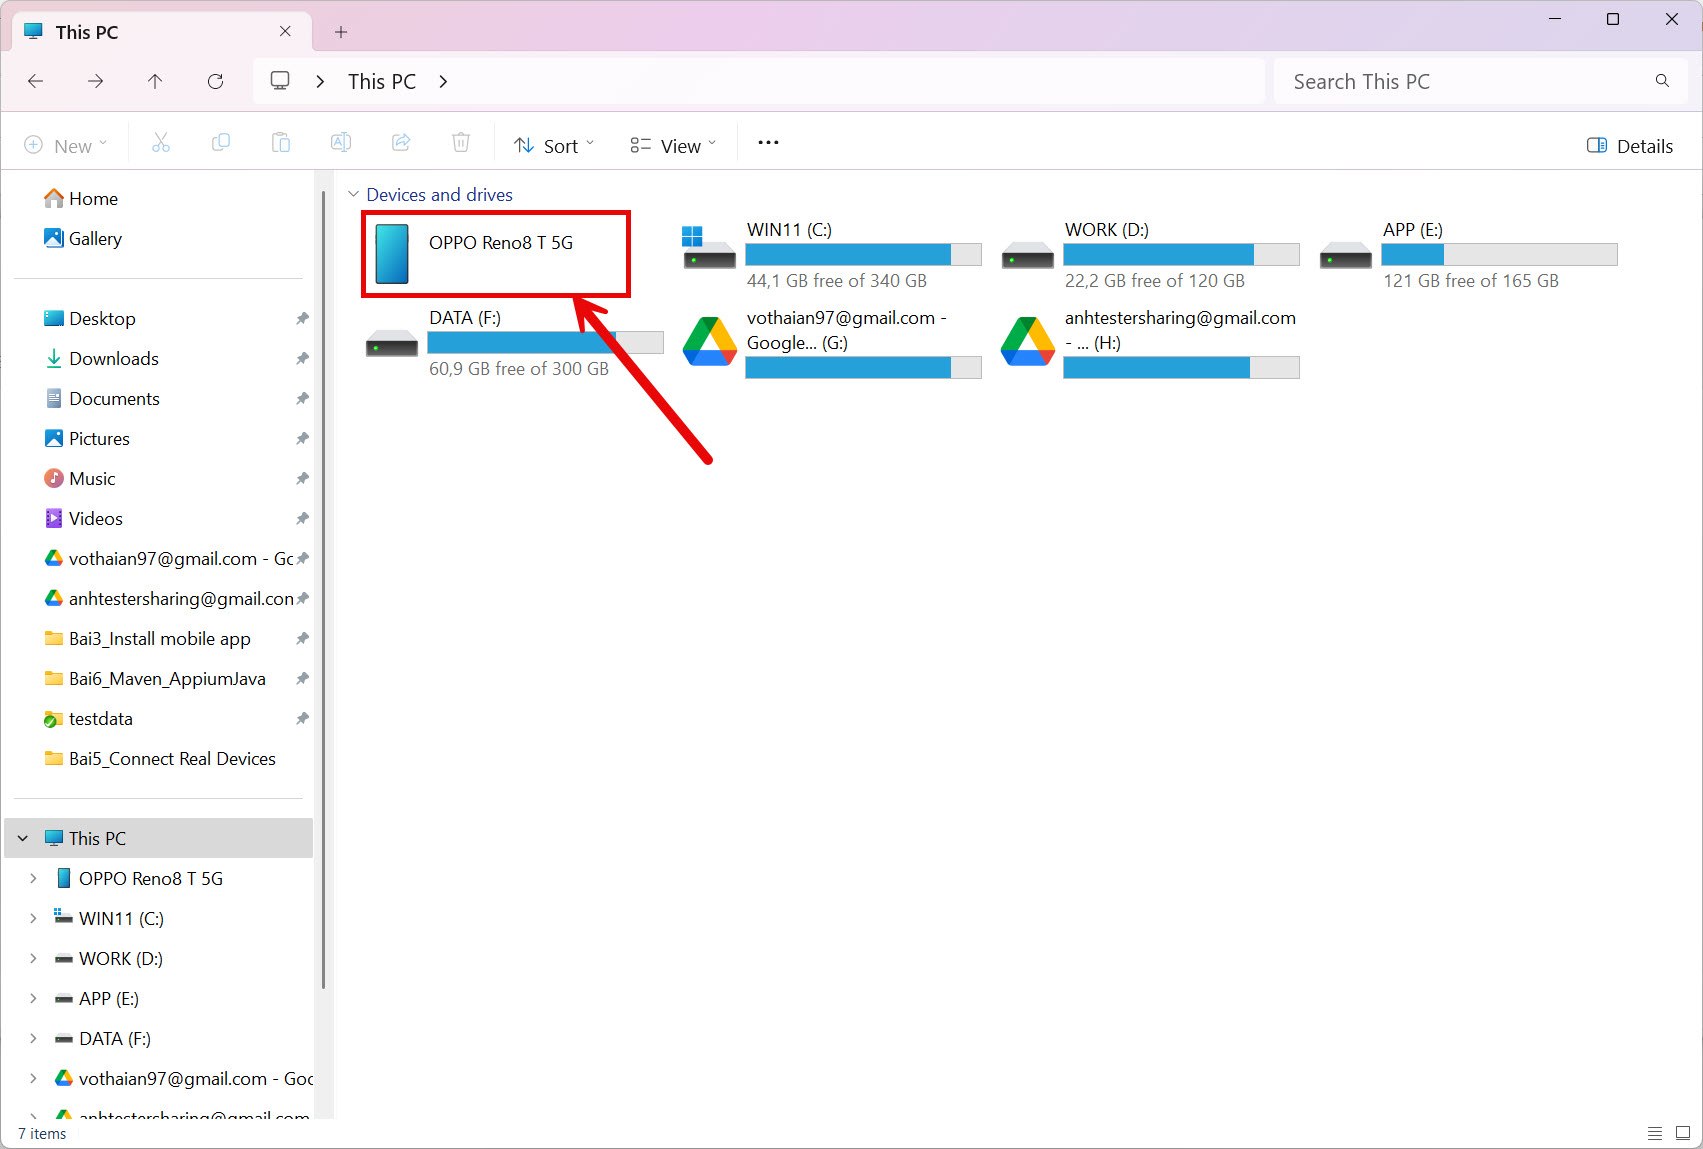Expand APP (E:) in navigation tree
The width and height of the screenshot is (1703, 1149).
pos(33,998)
